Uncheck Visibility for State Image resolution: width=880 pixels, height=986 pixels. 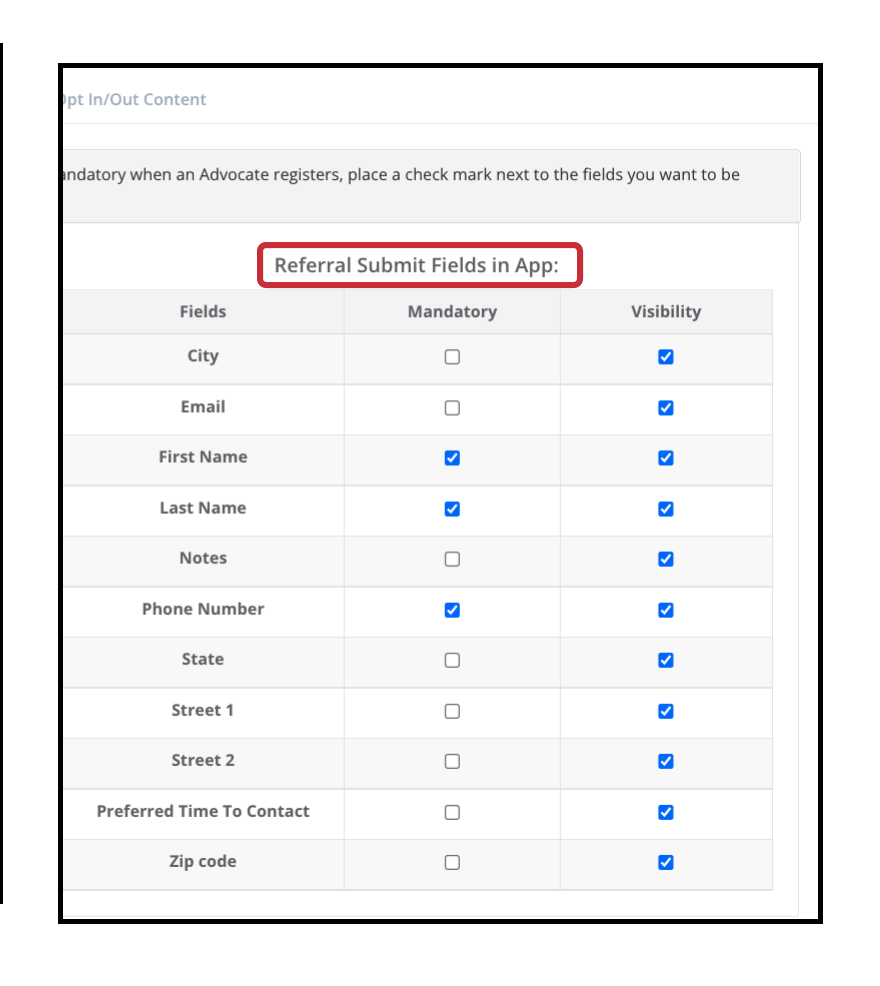[x=666, y=660]
